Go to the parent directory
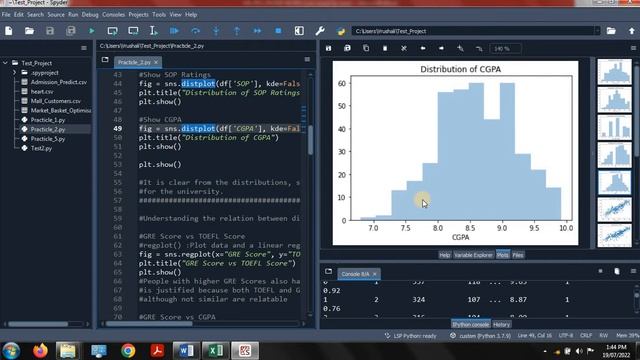The width and height of the screenshot is (640, 360). coord(631,31)
